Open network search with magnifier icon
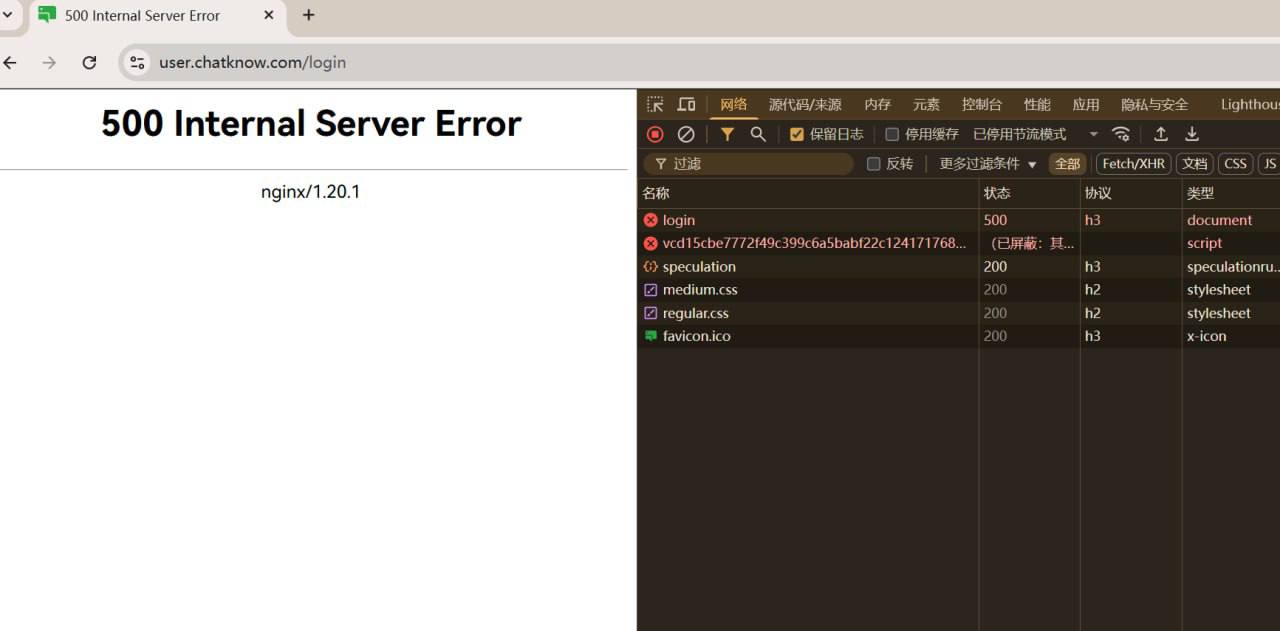 [x=758, y=134]
